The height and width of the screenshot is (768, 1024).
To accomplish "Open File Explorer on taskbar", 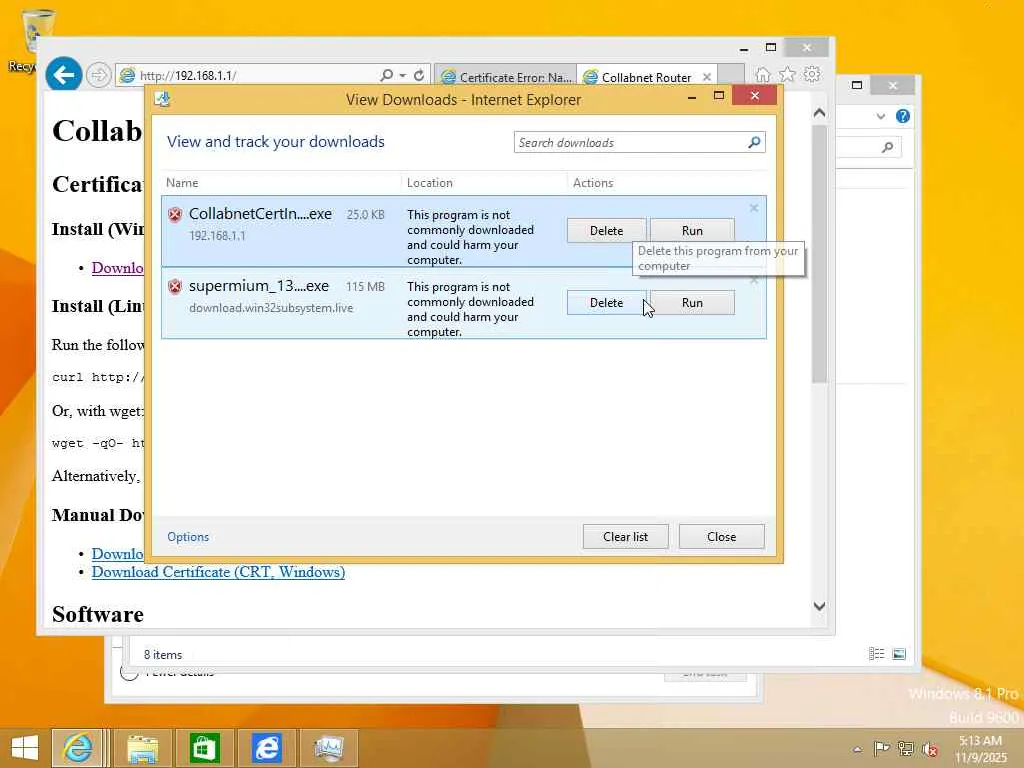I will (x=143, y=748).
